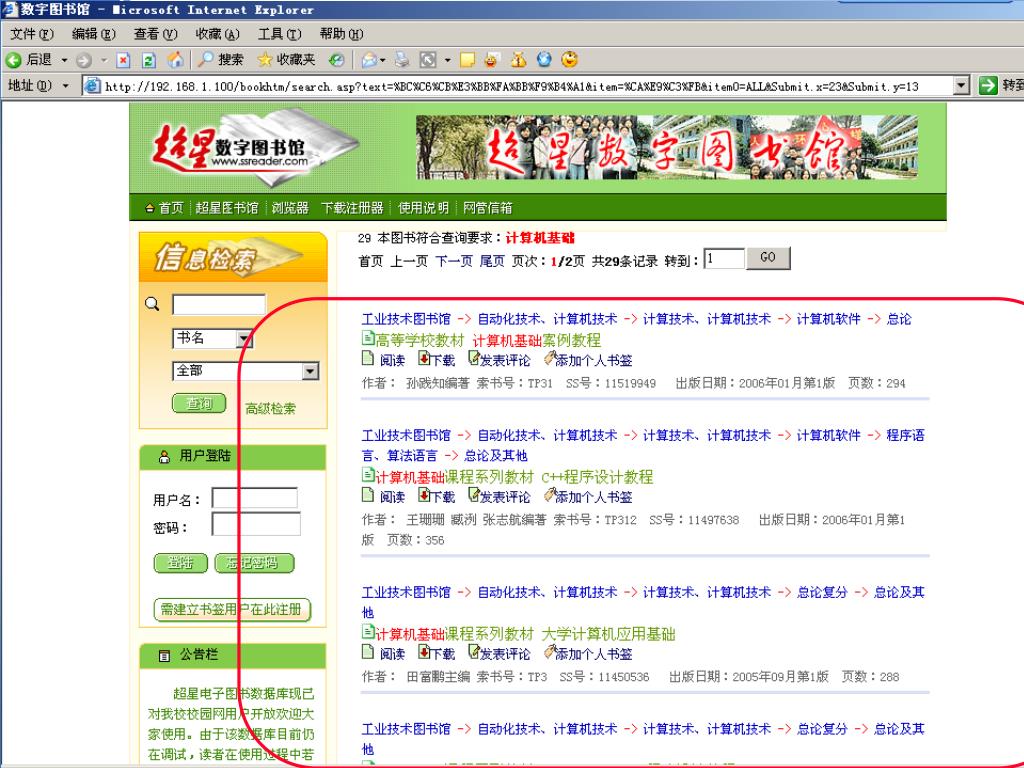
Task: Click 阅读 icon for C++程序设计教程
Action: pyautogui.click(x=368, y=496)
